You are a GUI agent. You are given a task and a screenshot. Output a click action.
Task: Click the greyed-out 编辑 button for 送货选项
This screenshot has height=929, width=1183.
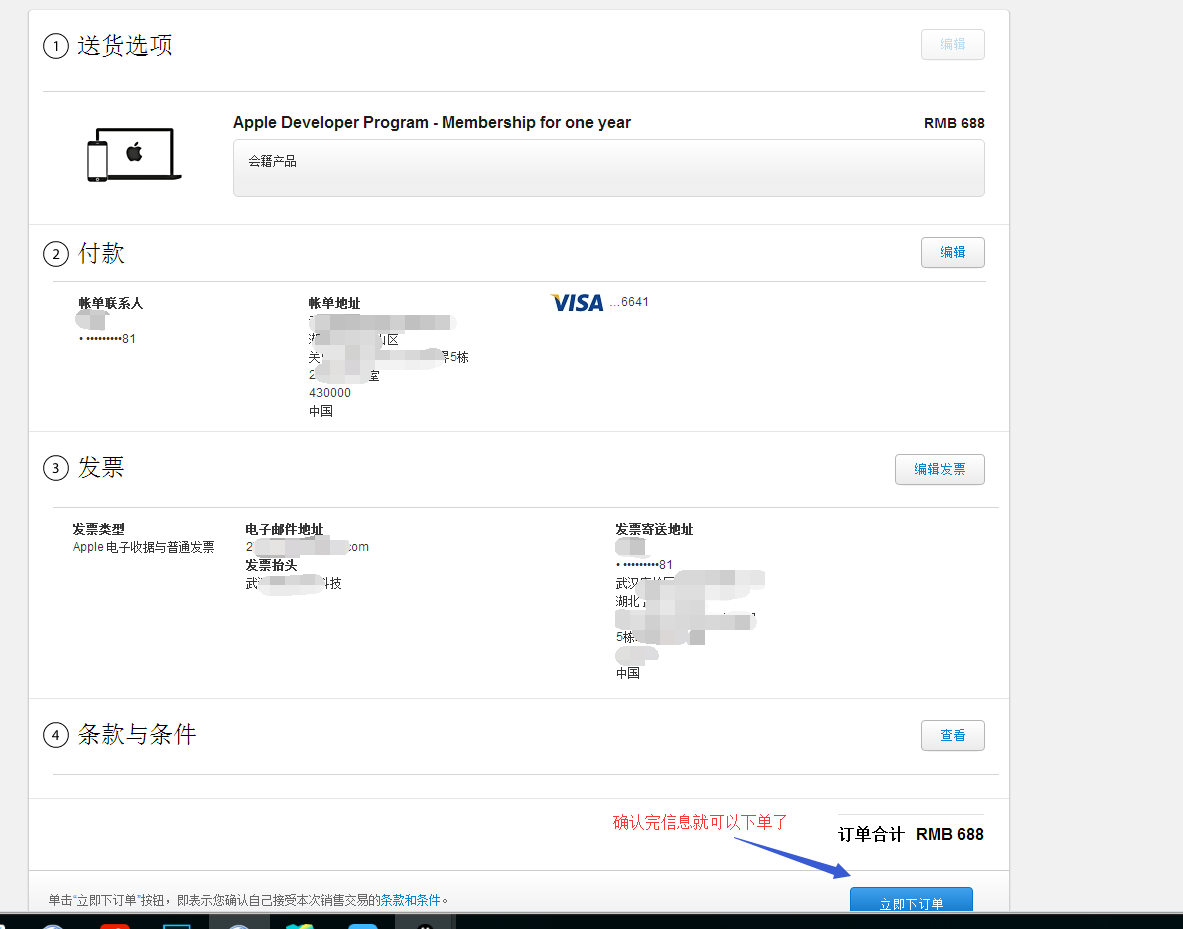coord(952,45)
